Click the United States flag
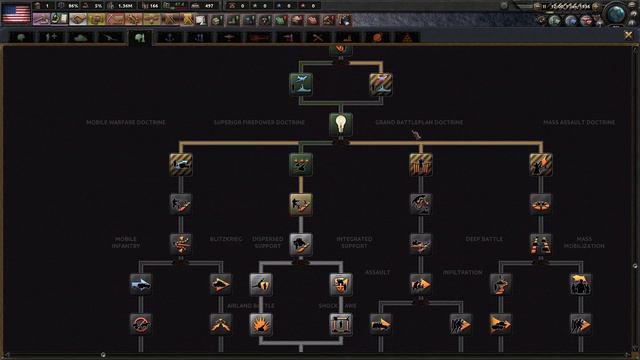Image resolution: width=640 pixels, height=360 pixels. coord(16,13)
